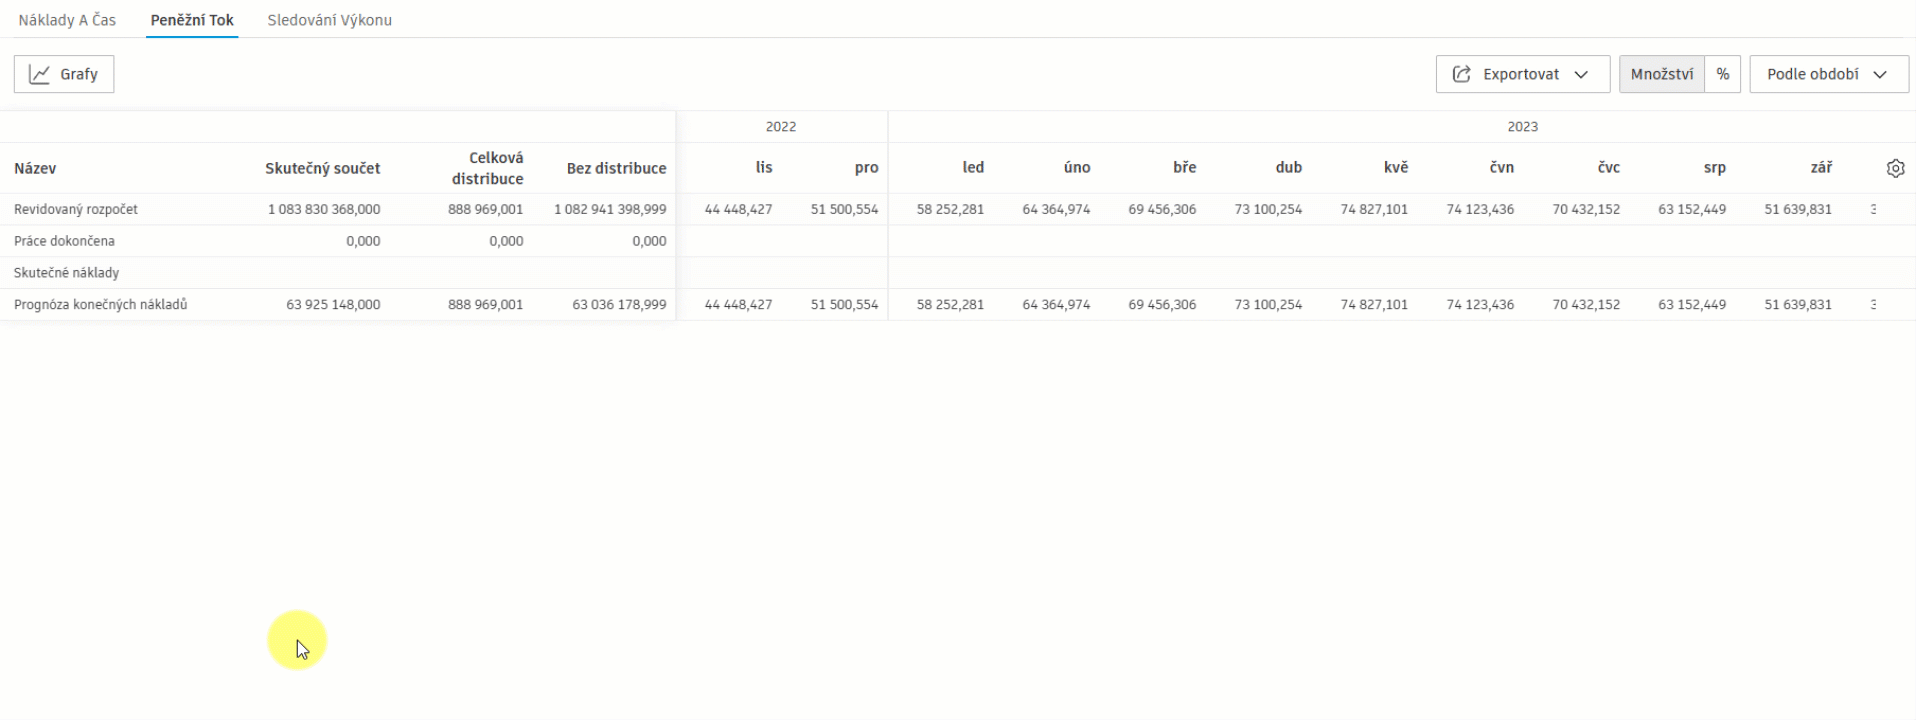The width and height of the screenshot is (1916, 720).
Task: Click the Celková distribuce column header
Action: pyautogui.click(x=487, y=168)
